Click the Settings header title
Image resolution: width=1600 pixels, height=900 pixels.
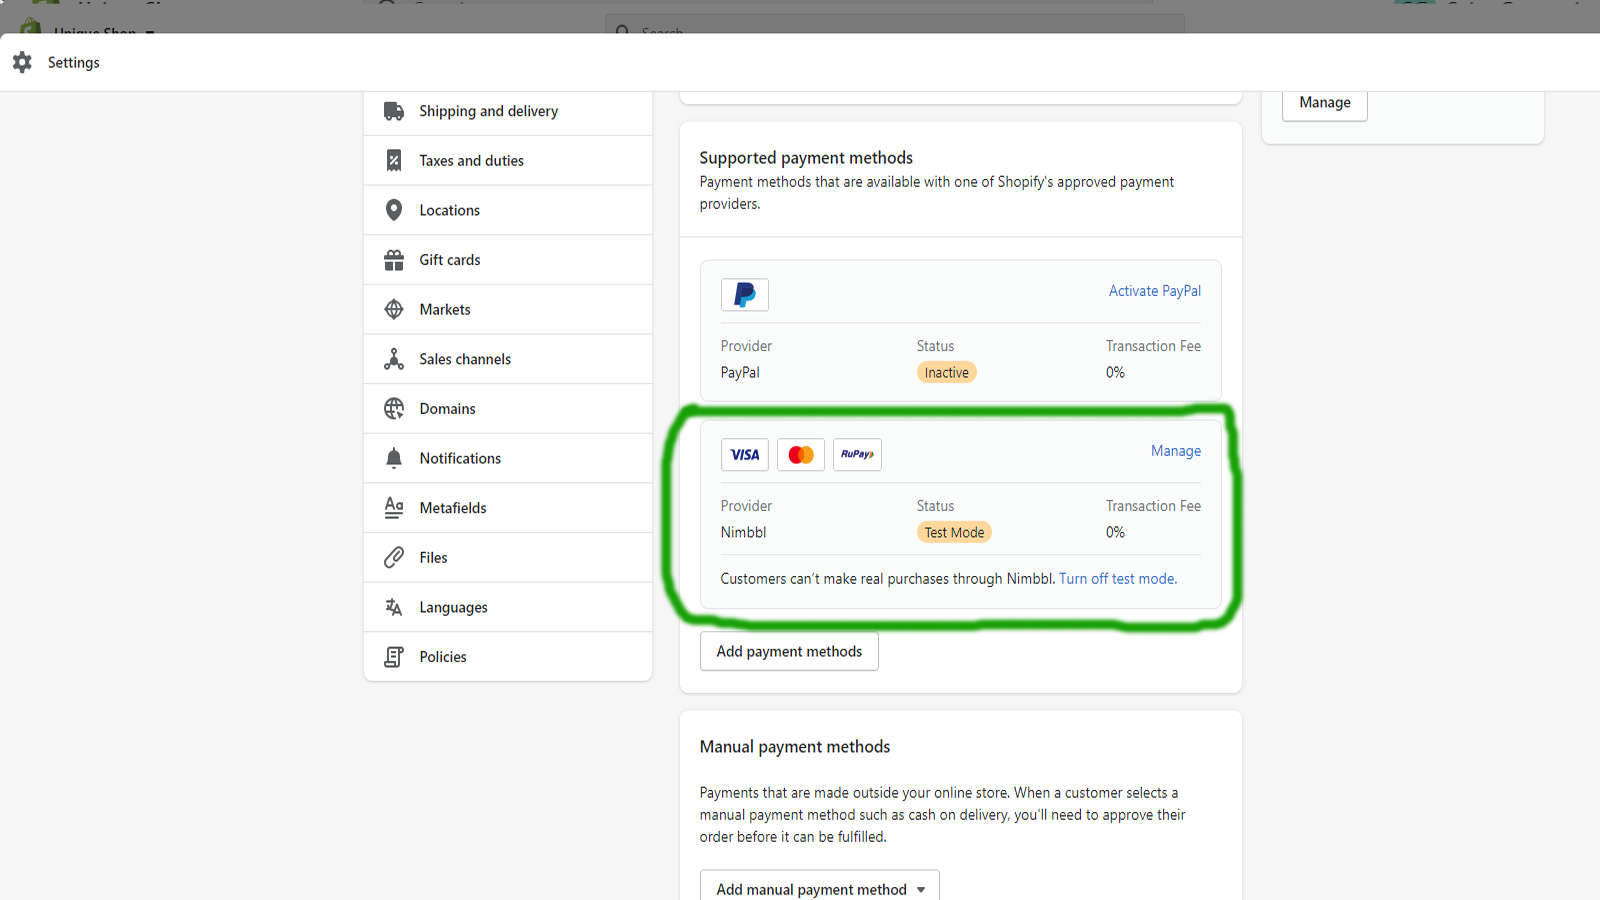[74, 62]
